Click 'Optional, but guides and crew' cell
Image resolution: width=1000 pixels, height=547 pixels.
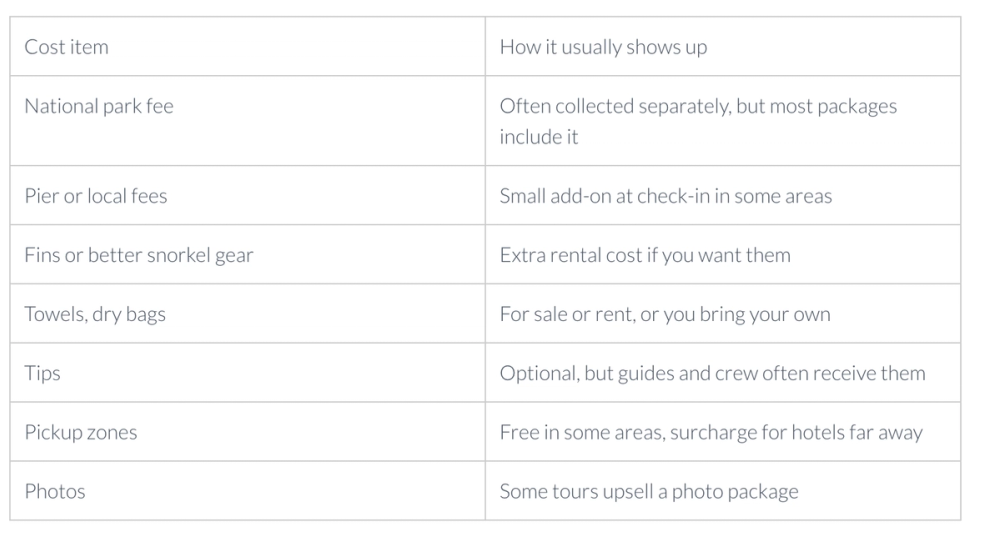tap(712, 373)
